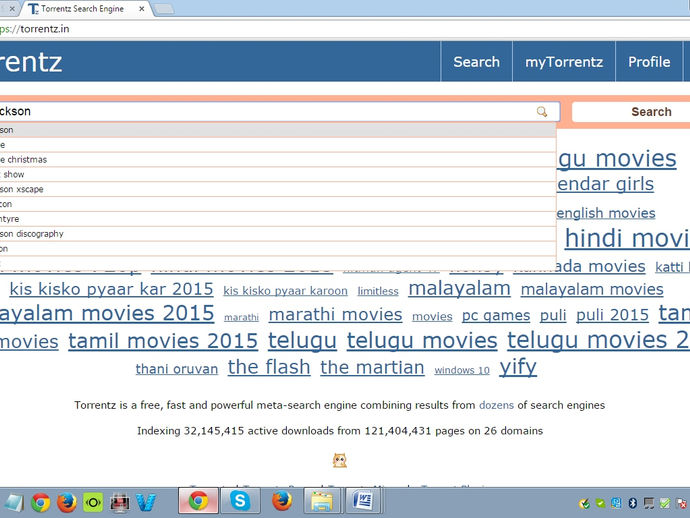The height and width of the screenshot is (518, 690).
Task: Click the Torrentz favicon on the browser tab
Action: pos(33,9)
